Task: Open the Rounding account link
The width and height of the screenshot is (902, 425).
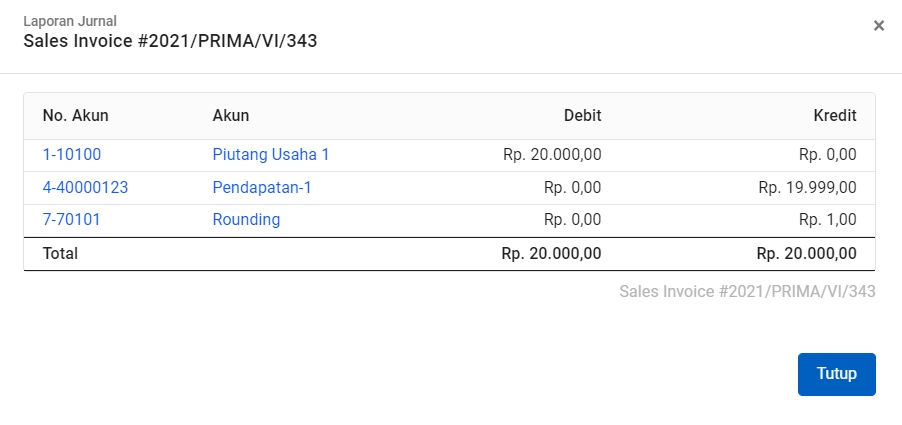Action: pyautogui.click(x=246, y=220)
